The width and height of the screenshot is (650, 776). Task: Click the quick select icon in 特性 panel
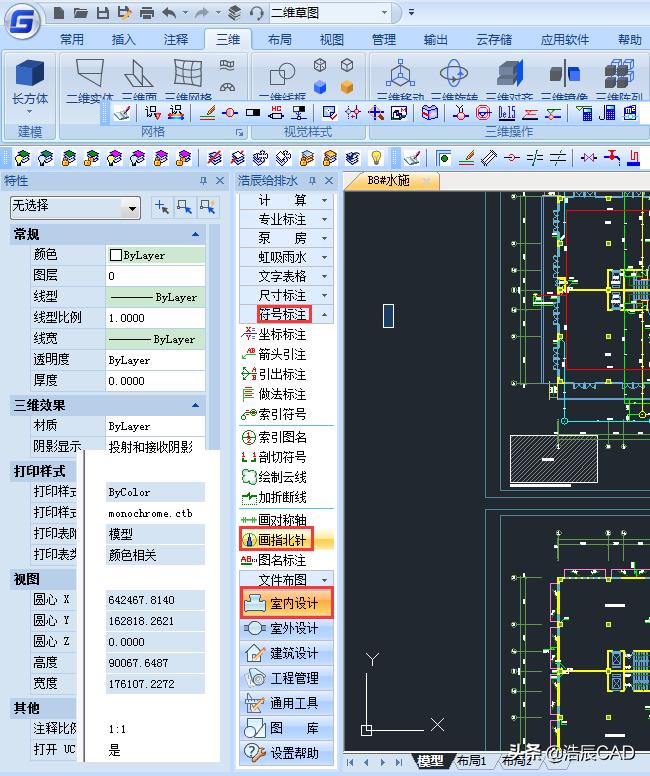184,207
